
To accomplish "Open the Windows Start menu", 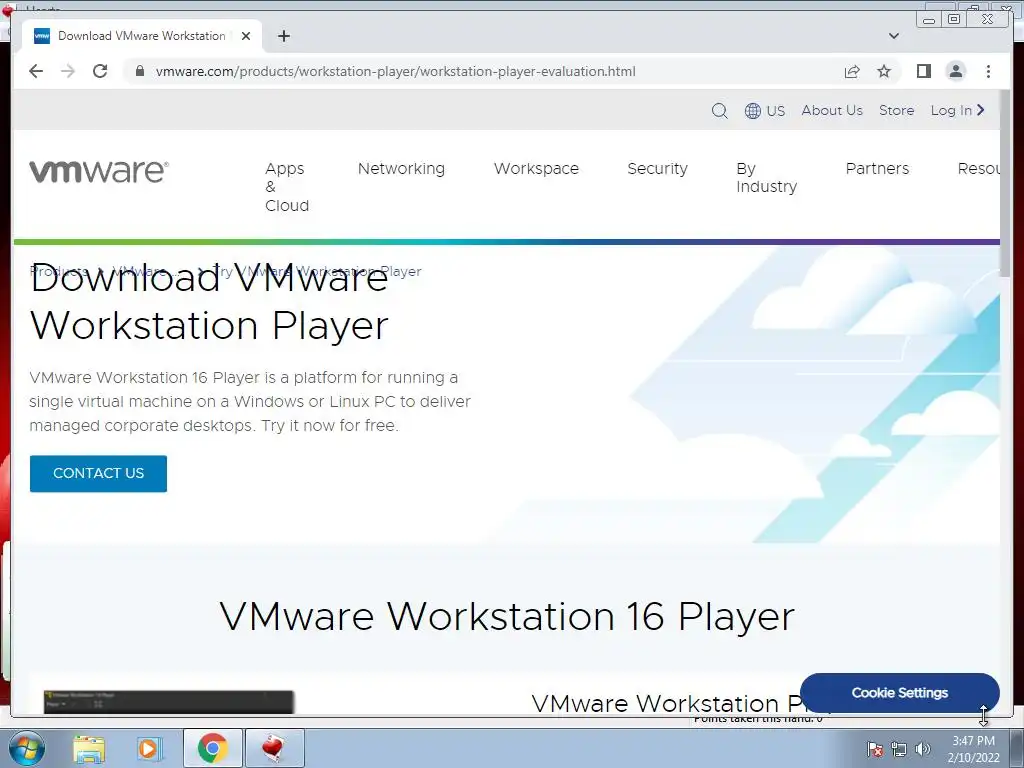I will [26, 748].
